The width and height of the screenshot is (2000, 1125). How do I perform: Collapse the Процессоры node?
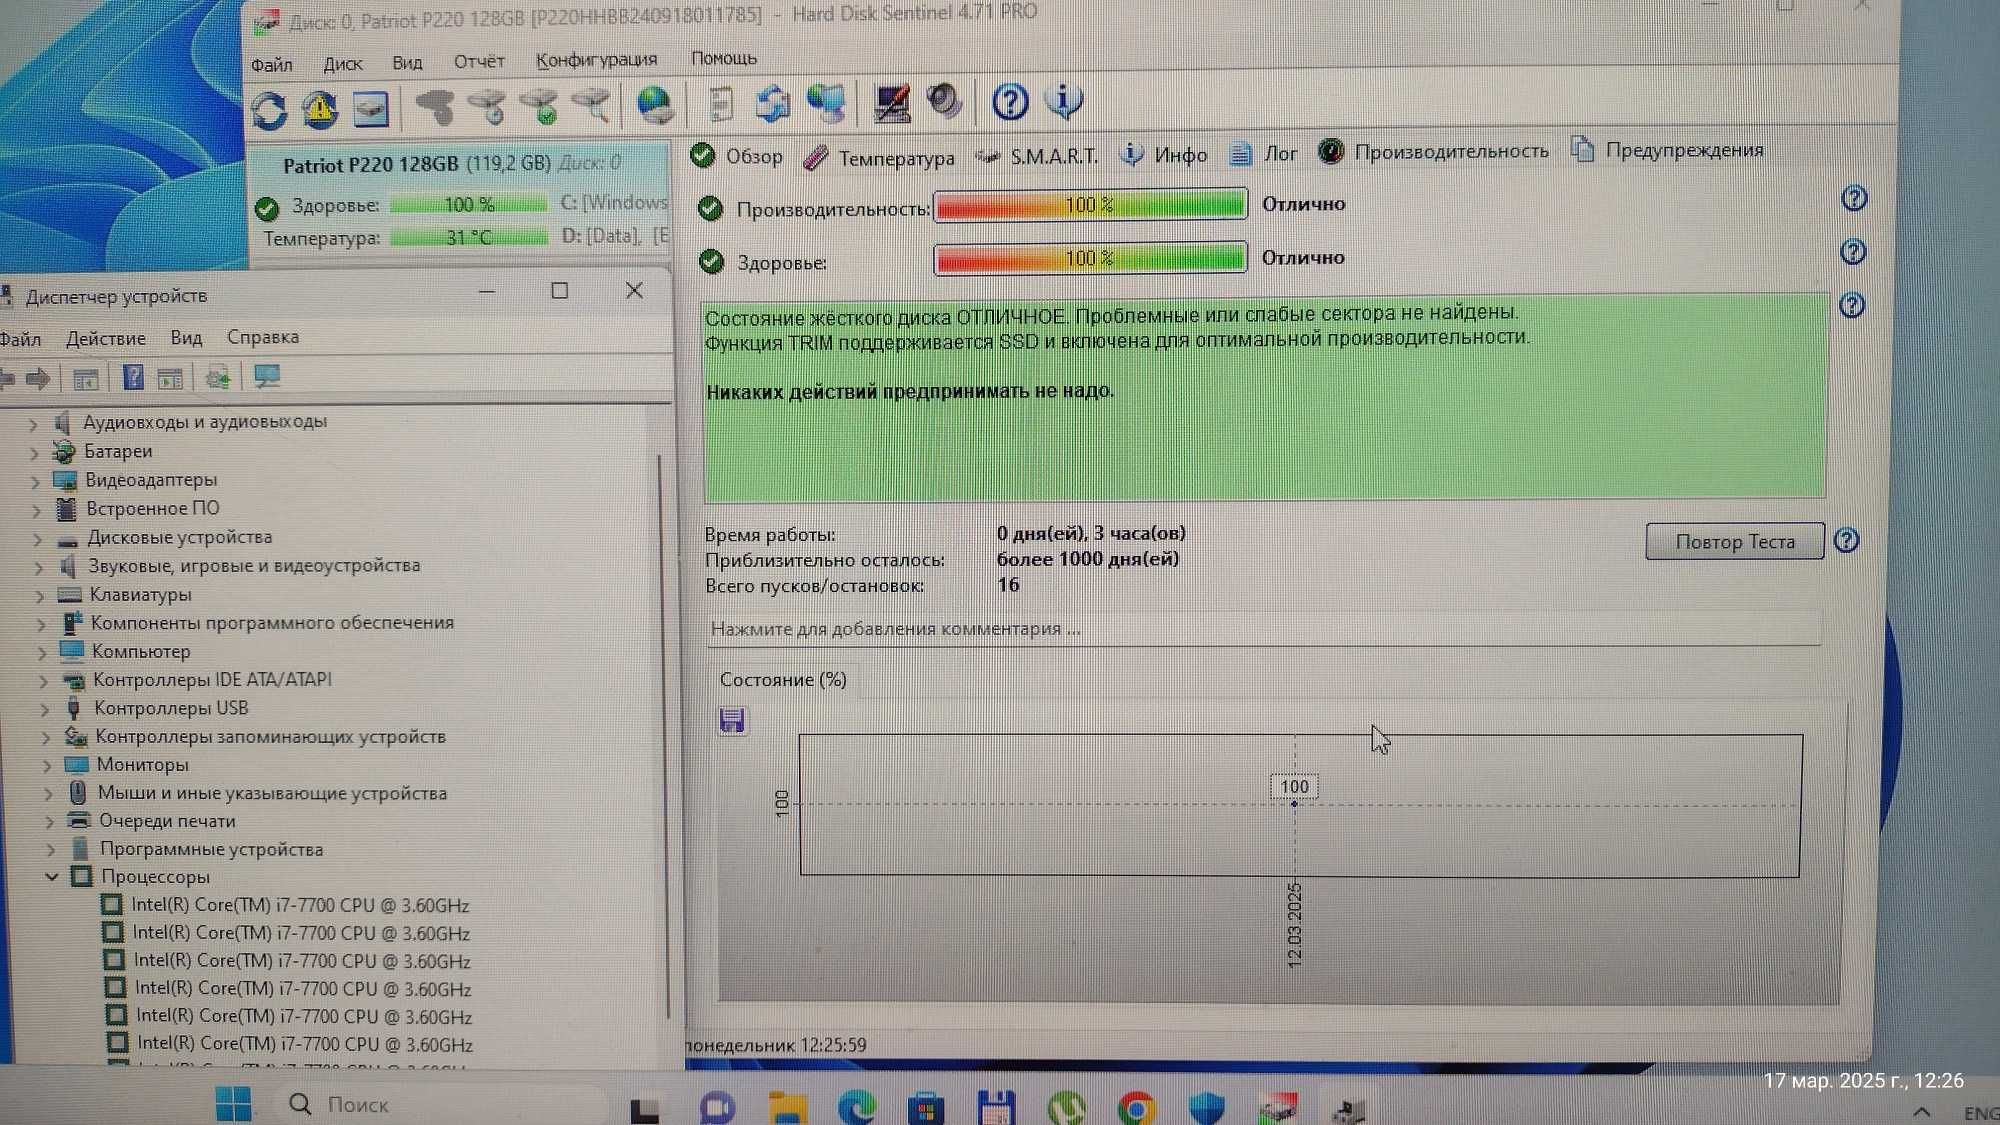51,877
